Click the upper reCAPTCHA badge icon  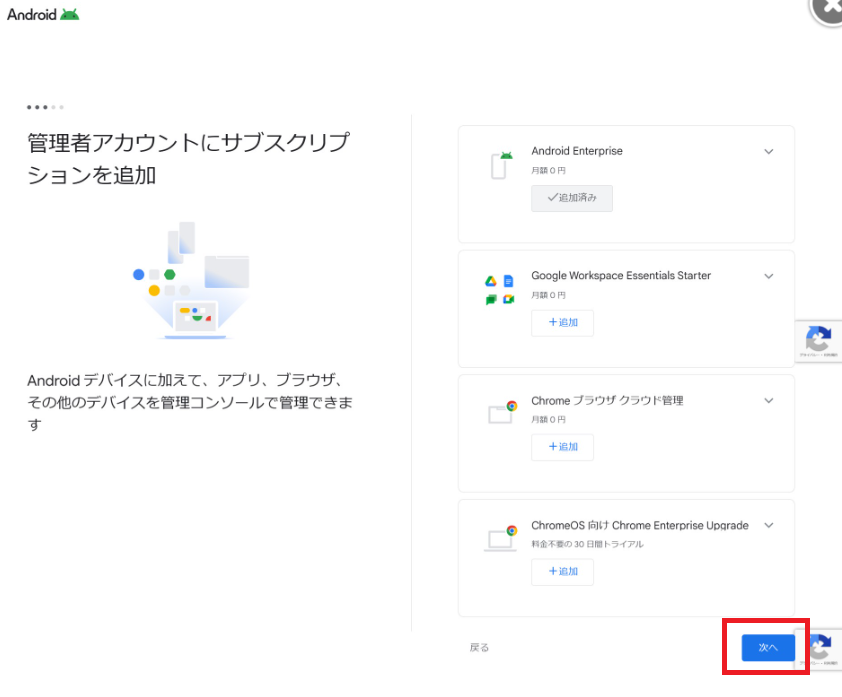pyautogui.click(x=818, y=340)
